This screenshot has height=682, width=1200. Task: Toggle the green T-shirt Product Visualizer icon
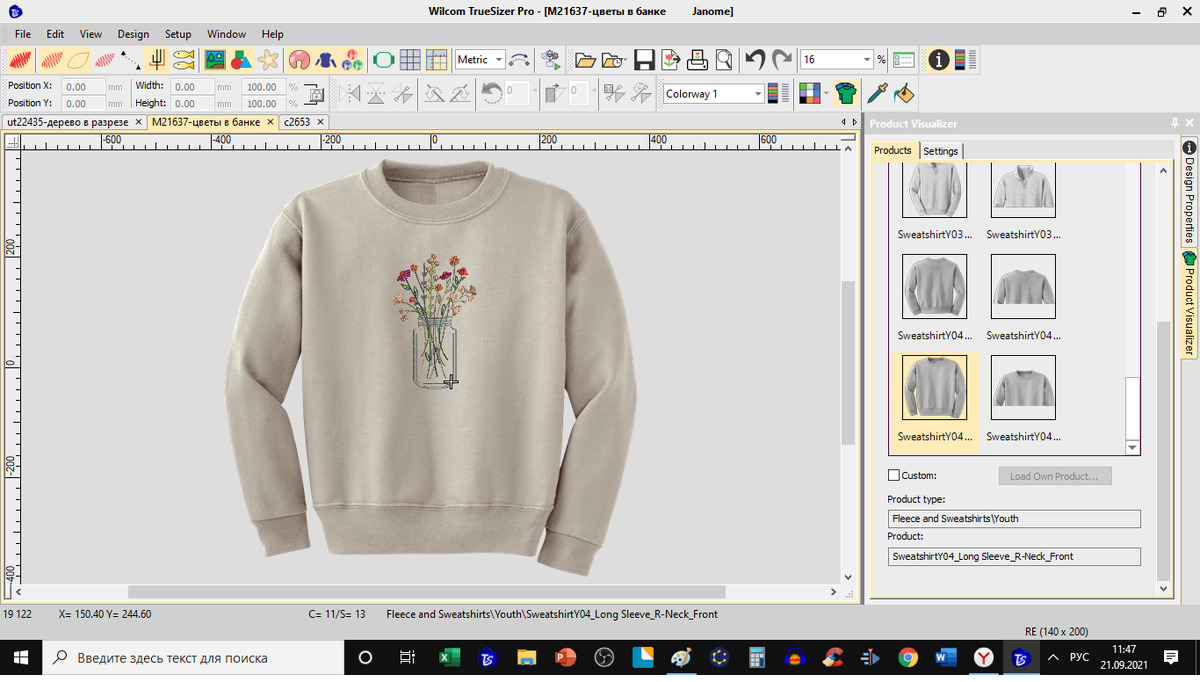pos(846,93)
